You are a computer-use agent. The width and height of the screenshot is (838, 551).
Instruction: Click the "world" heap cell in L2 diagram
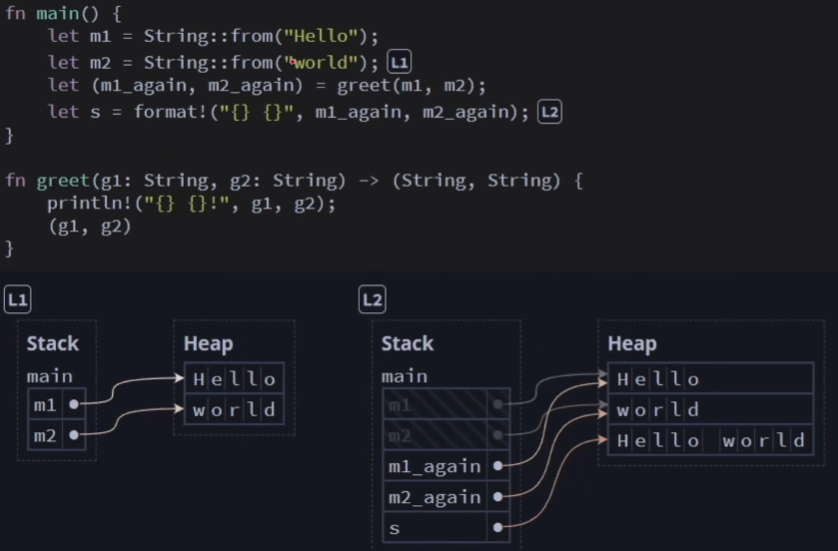point(710,410)
